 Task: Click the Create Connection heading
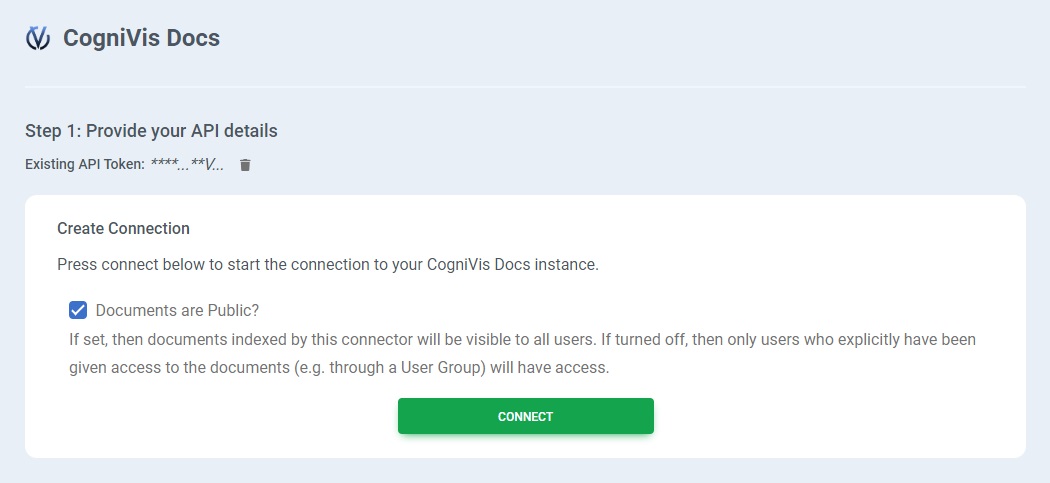point(123,228)
